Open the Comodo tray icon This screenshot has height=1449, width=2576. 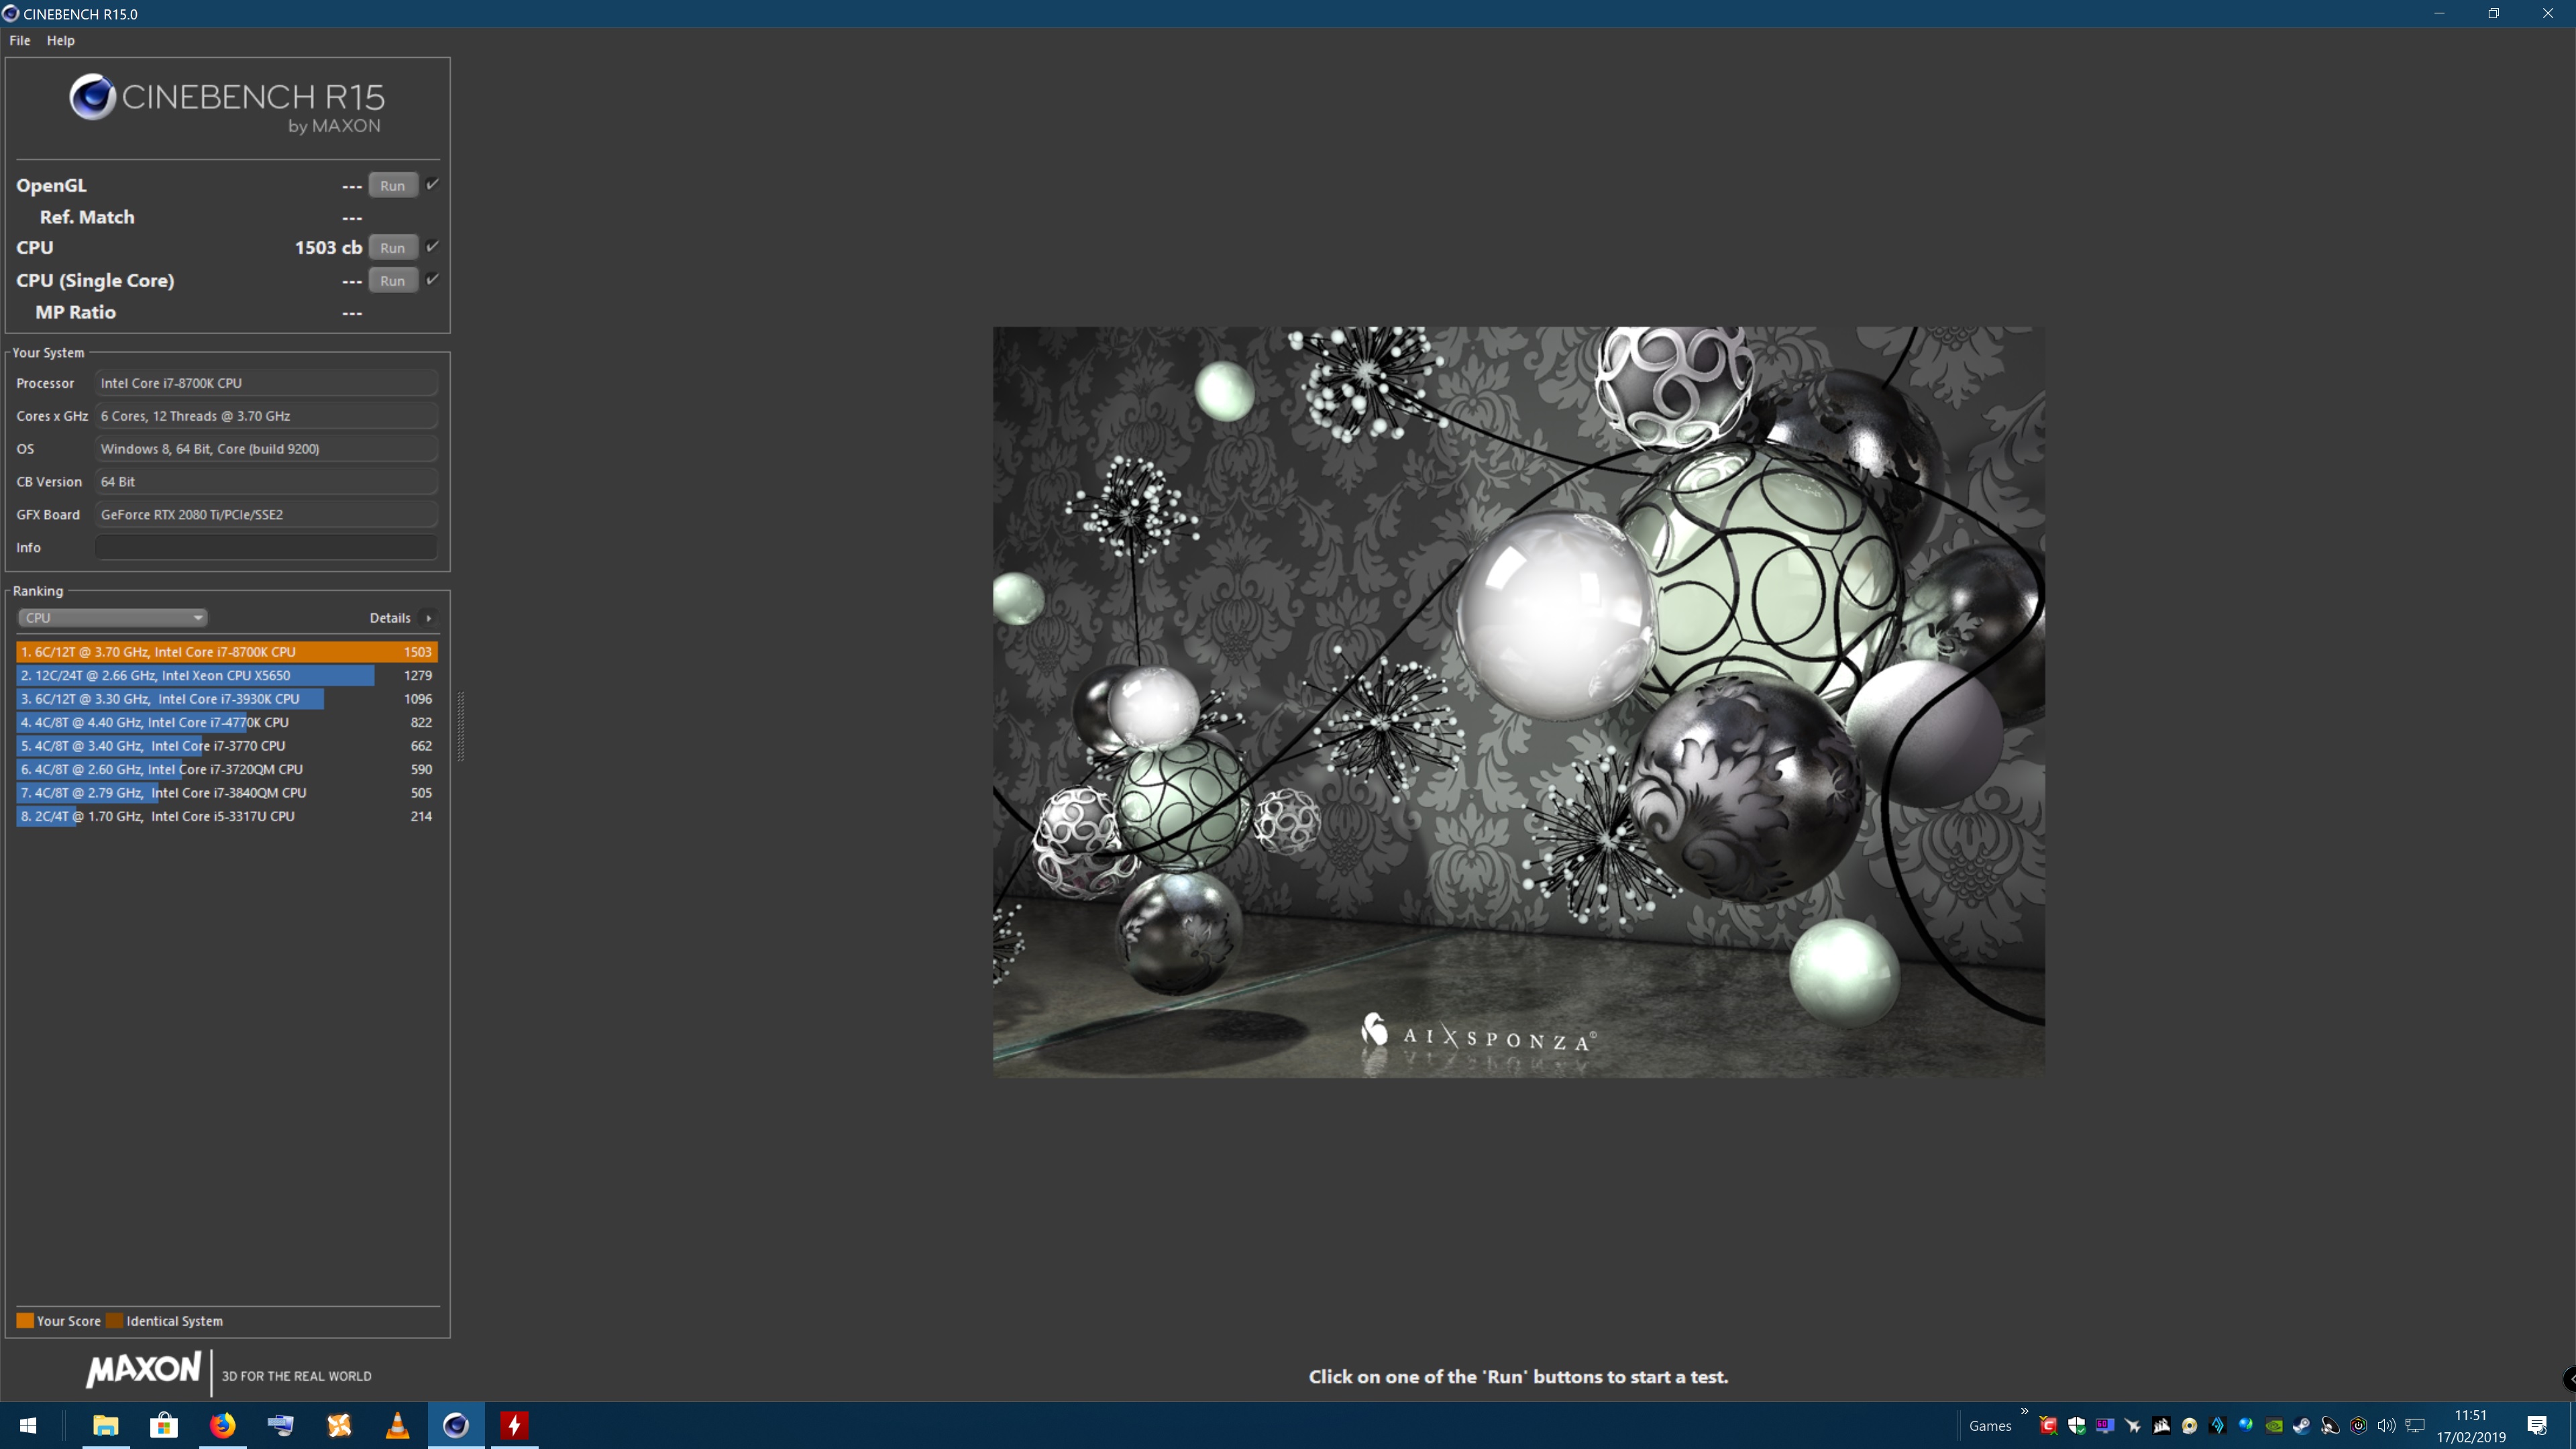pos(2048,1426)
